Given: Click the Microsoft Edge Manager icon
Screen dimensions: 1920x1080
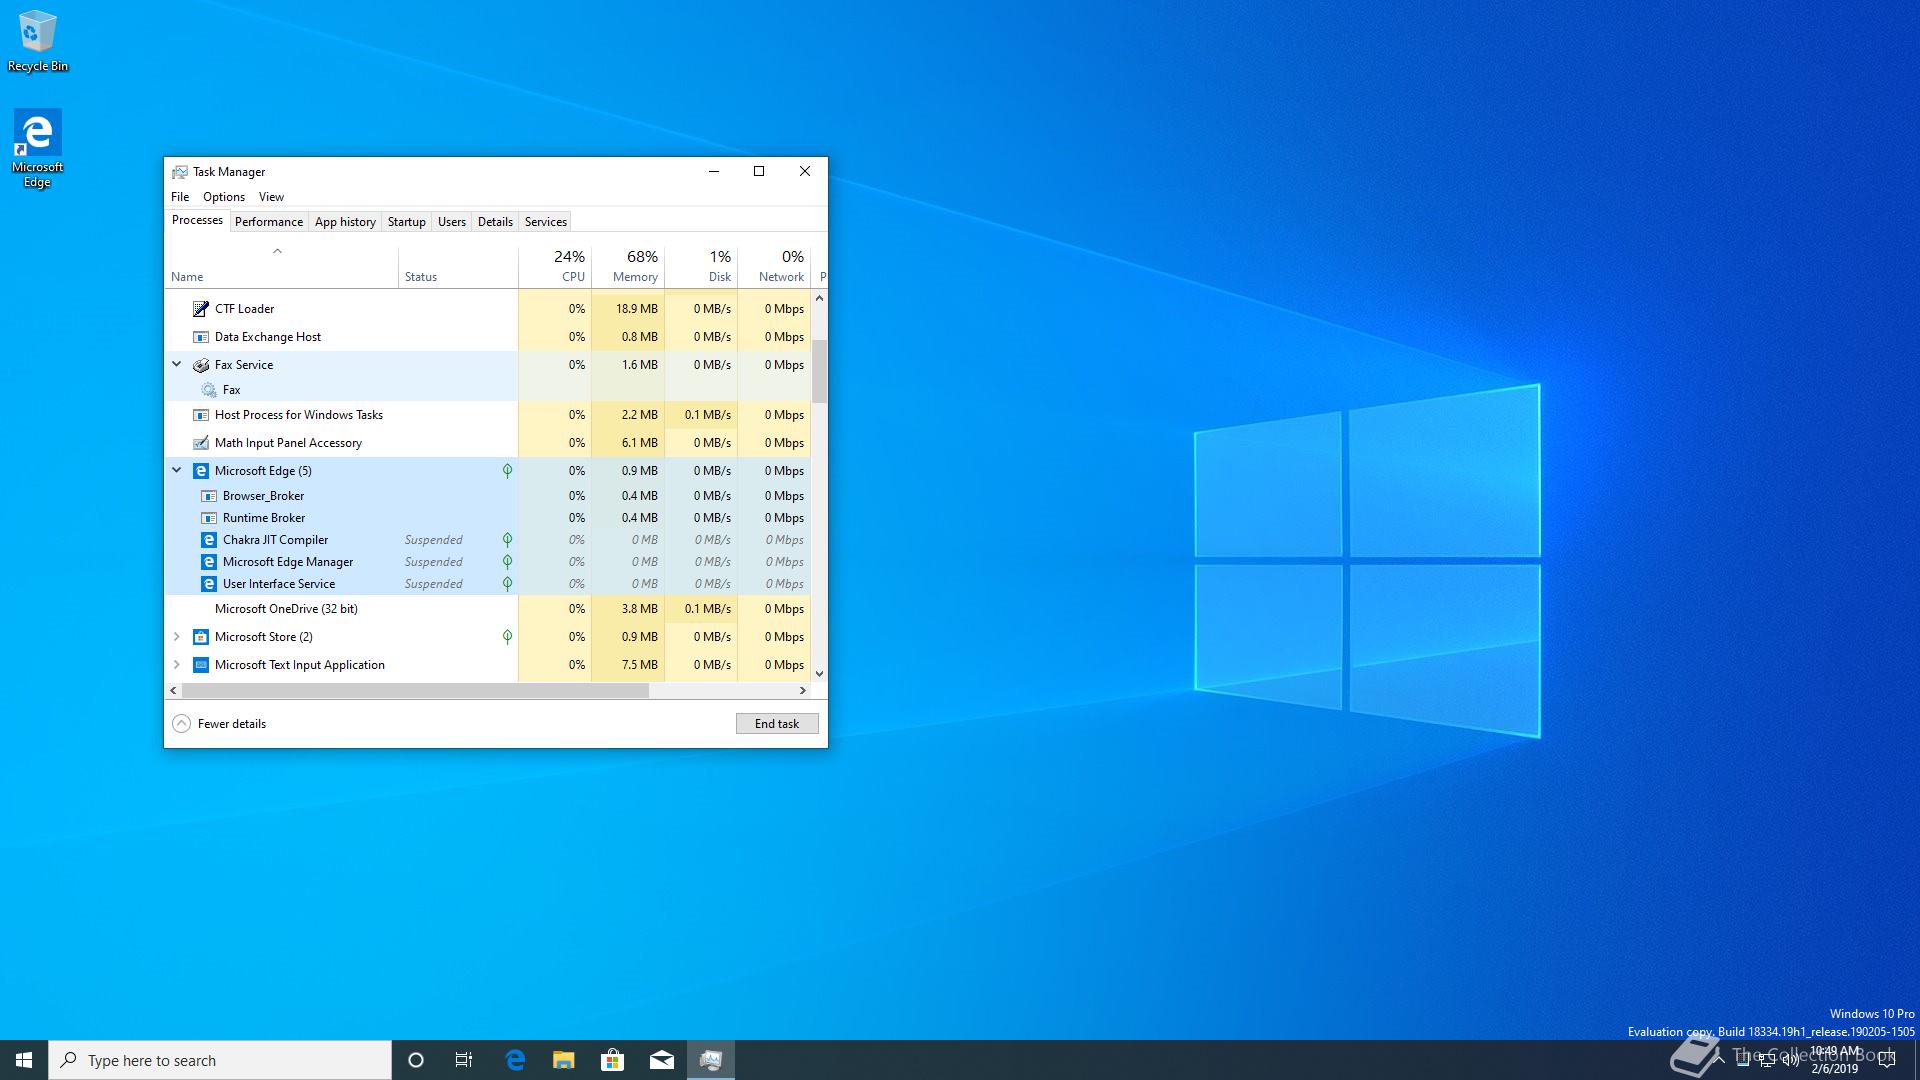Looking at the screenshot, I should point(209,562).
